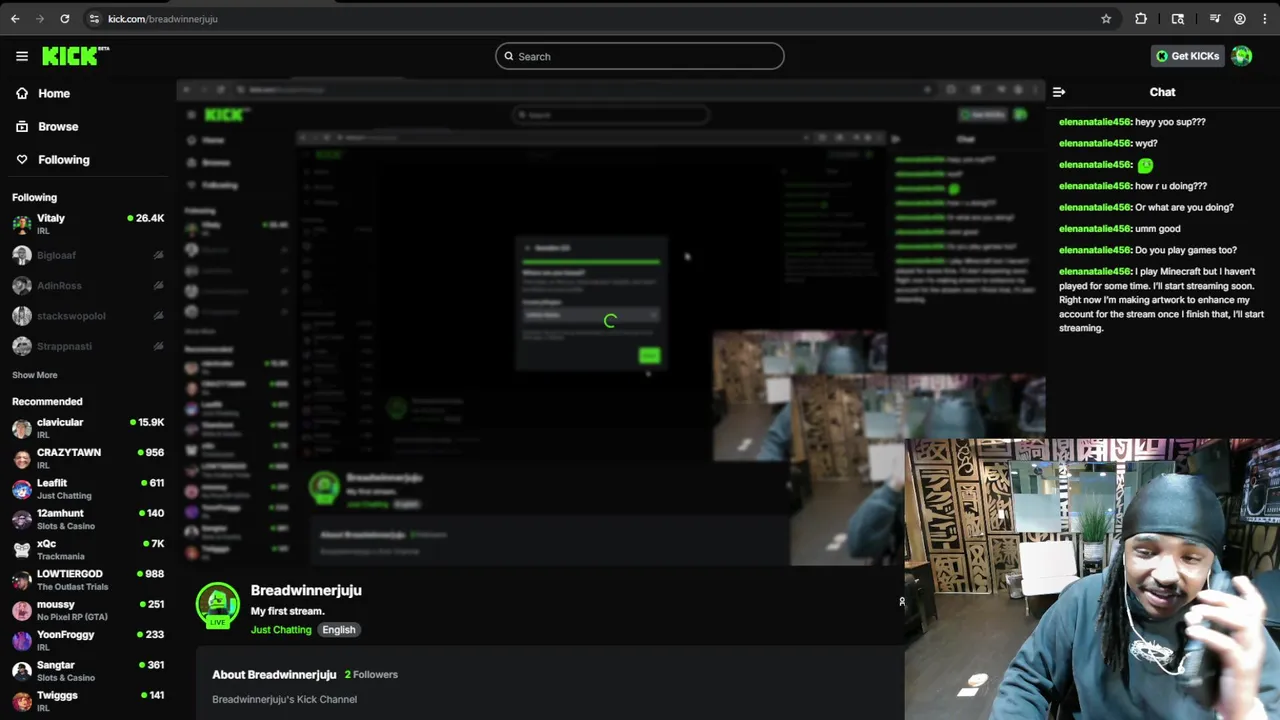The width and height of the screenshot is (1280, 720).
Task: Click elenanatalie456 on 'heyy yoo sup???' message
Action: (1095, 122)
